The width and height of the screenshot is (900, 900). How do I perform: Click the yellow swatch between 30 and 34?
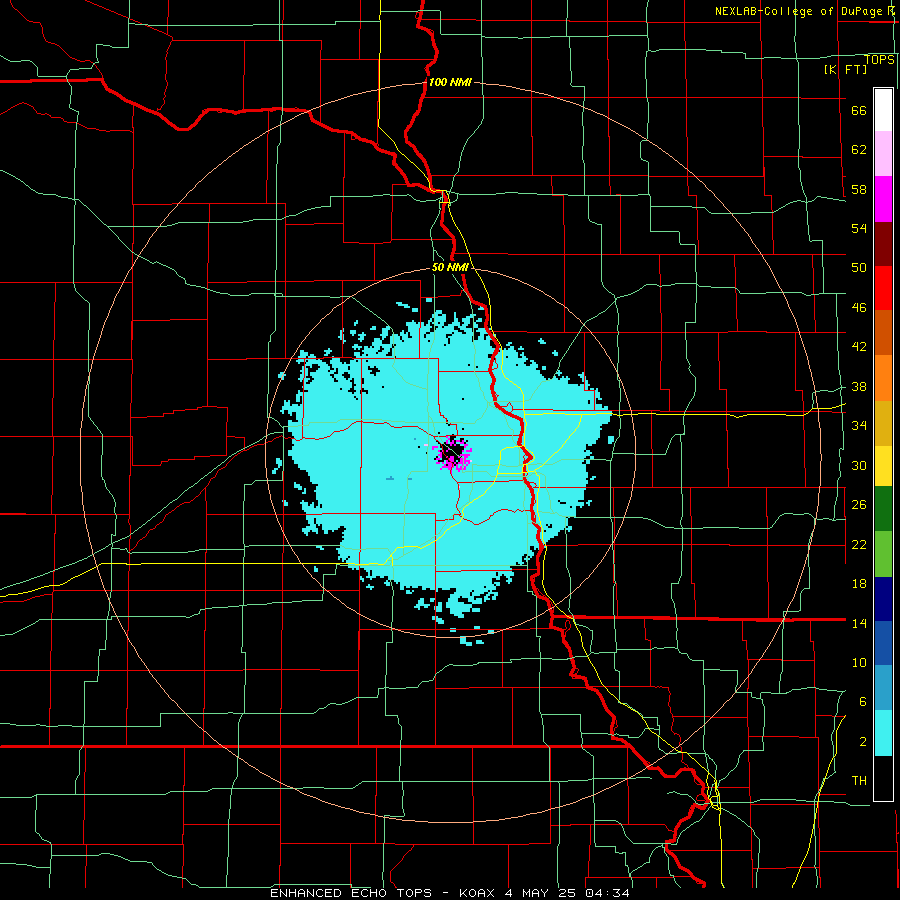pos(883,466)
